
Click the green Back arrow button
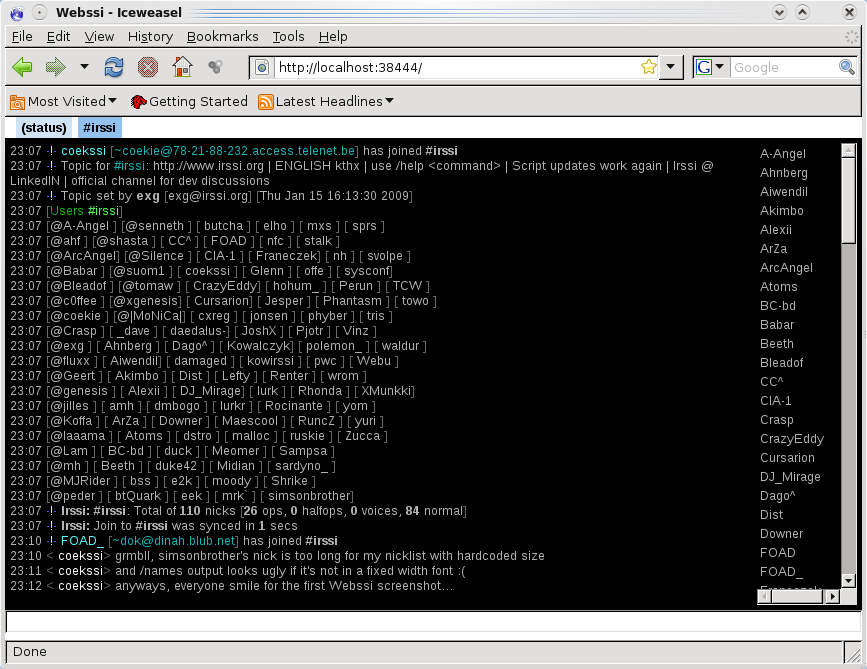22,67
